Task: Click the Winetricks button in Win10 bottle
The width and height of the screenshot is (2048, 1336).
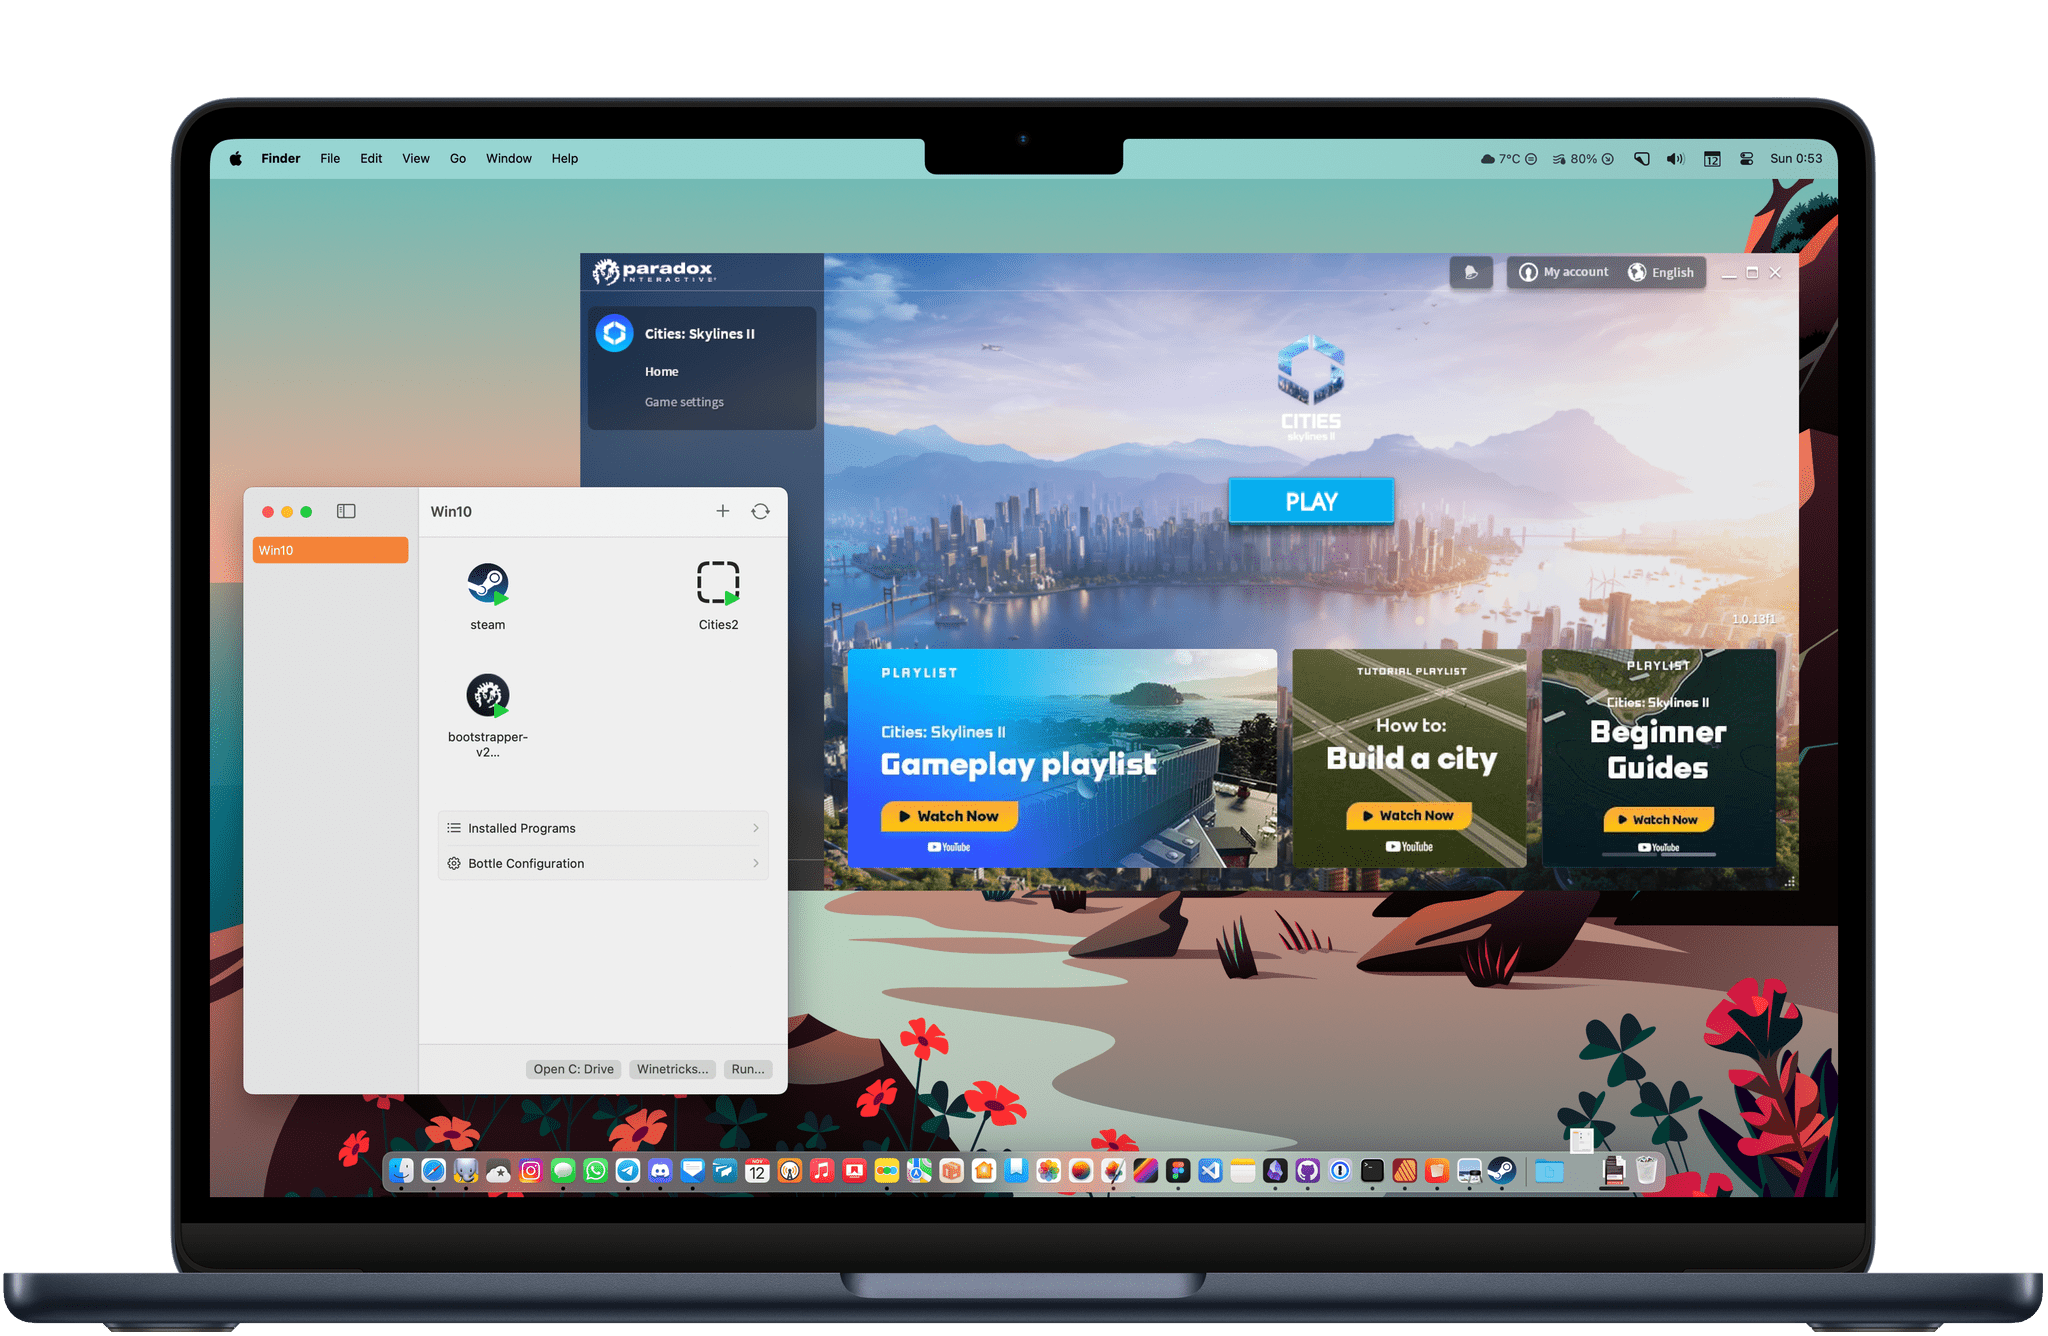Action: pos(672,1066)
